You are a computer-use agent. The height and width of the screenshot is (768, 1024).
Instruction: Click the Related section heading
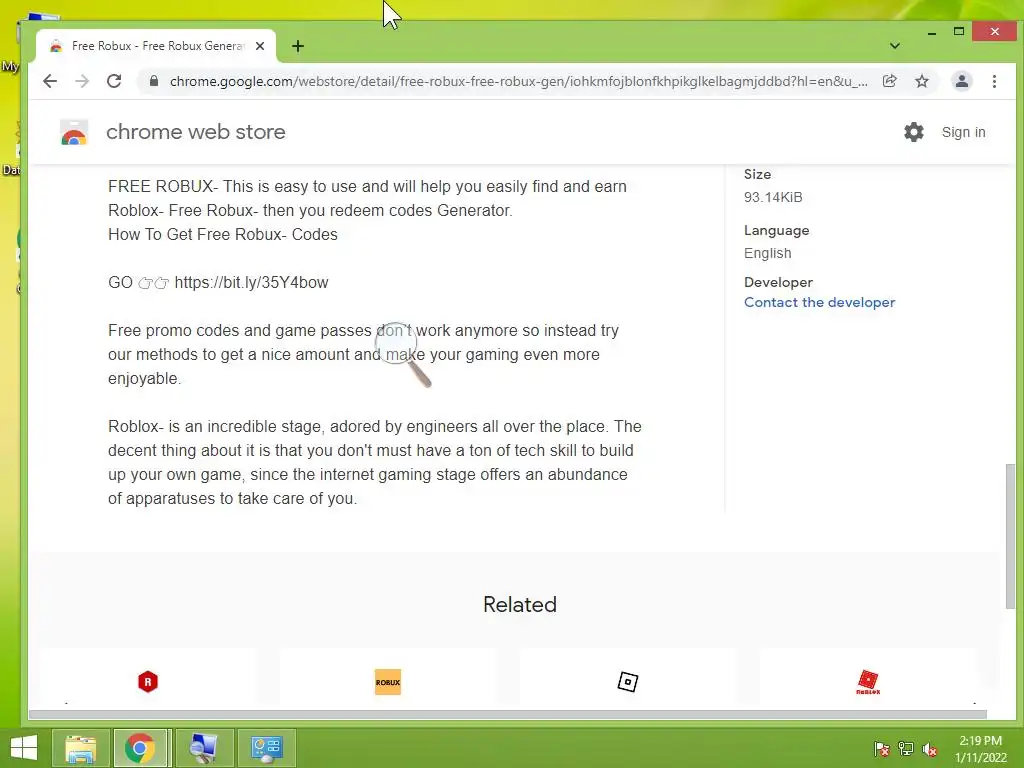(520, 604)
